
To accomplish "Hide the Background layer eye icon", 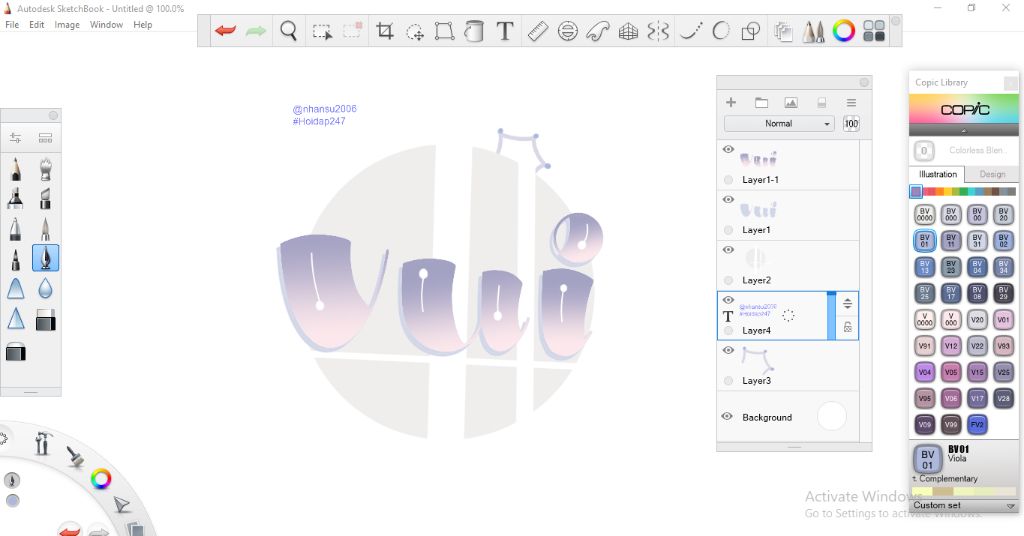I will point(727,417).
